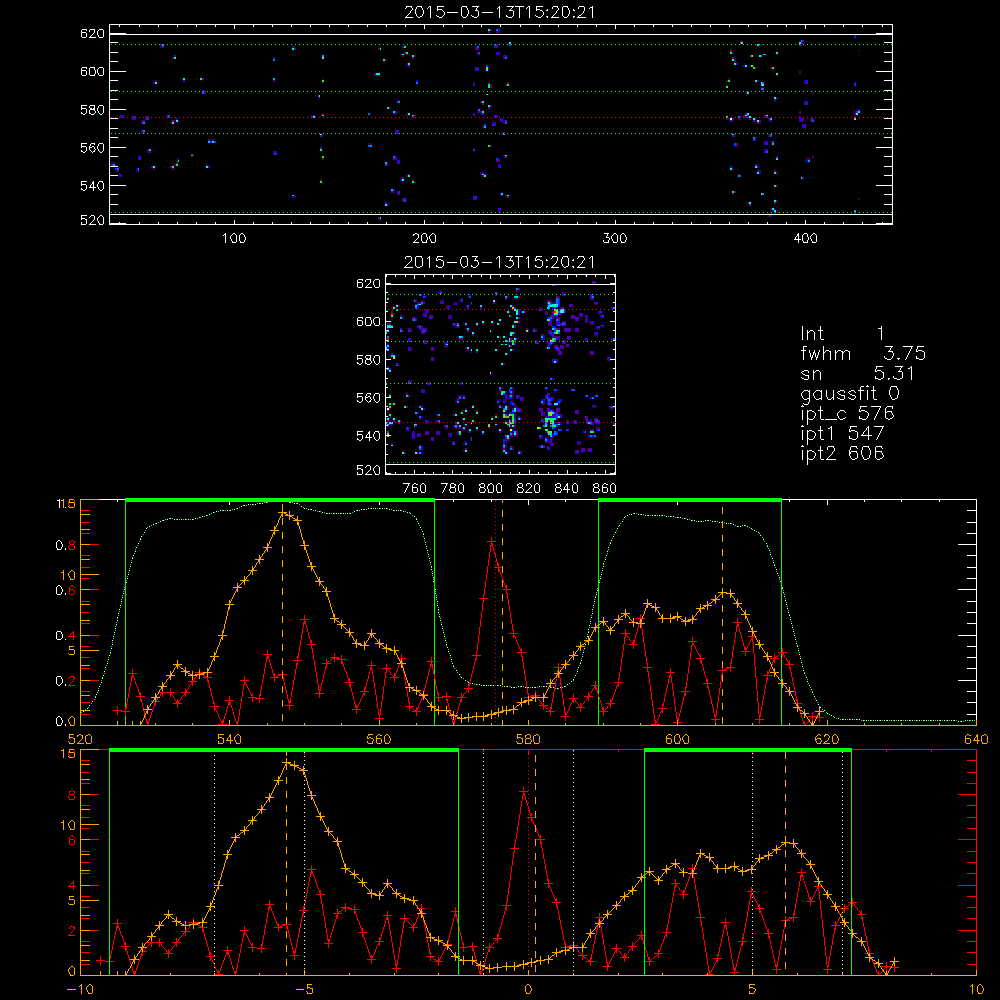Click the orange peak near -5 in bottom plot
The image size is (1000, 1000).
click(x=288, y=762)
